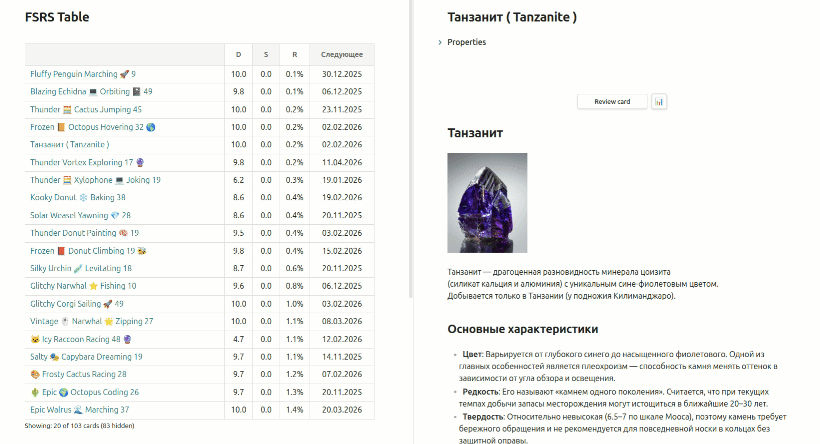Open the Thunder Vortex Exploring 17 note
This screenshot has width=820, height=444.
click(x=87, y=162)
